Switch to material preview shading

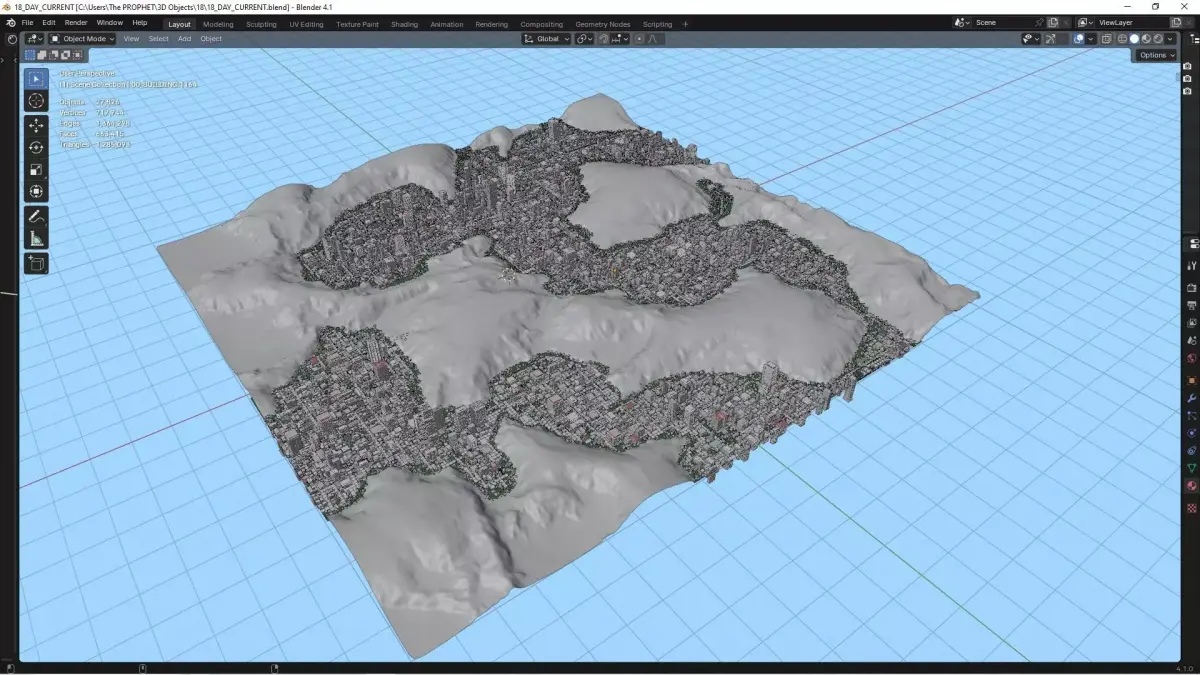click(1146, 39)
